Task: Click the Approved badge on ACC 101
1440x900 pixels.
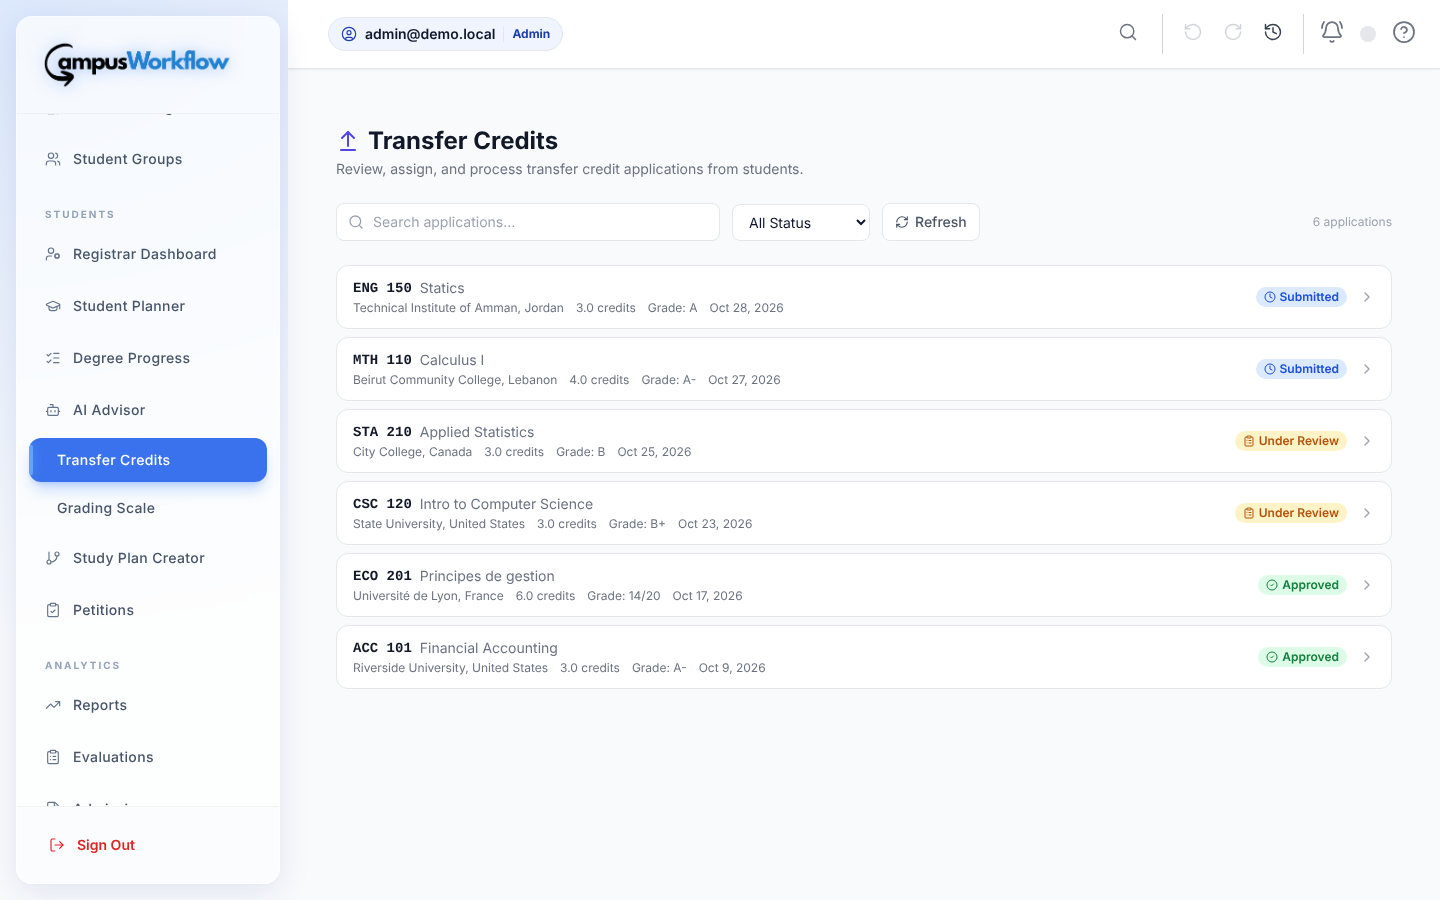Action: 1302,657
